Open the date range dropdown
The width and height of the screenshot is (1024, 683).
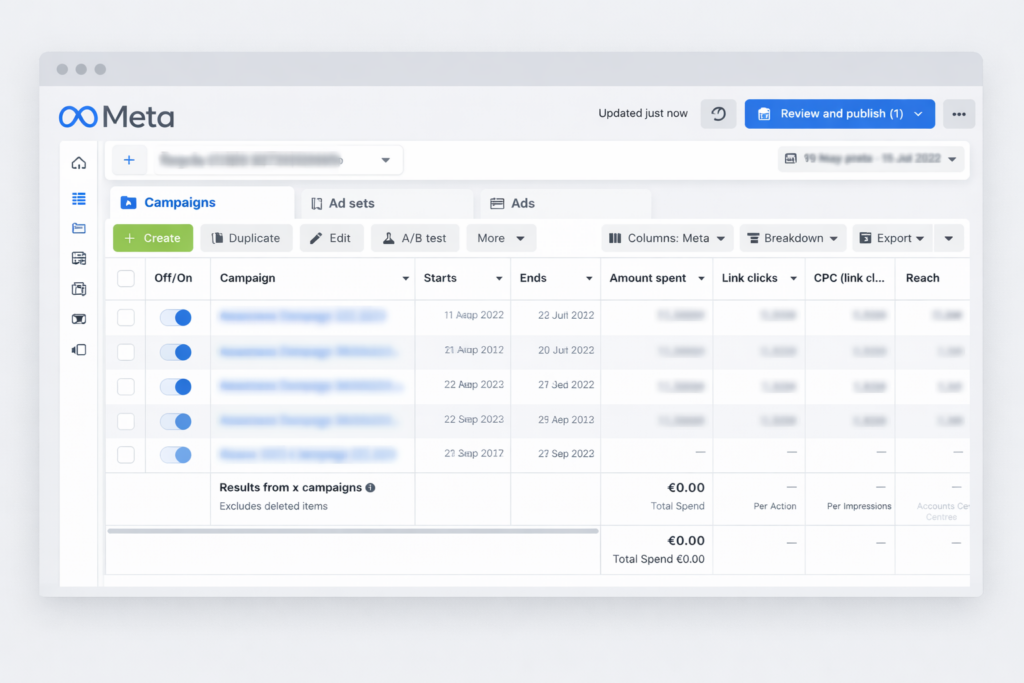(870, 159)
